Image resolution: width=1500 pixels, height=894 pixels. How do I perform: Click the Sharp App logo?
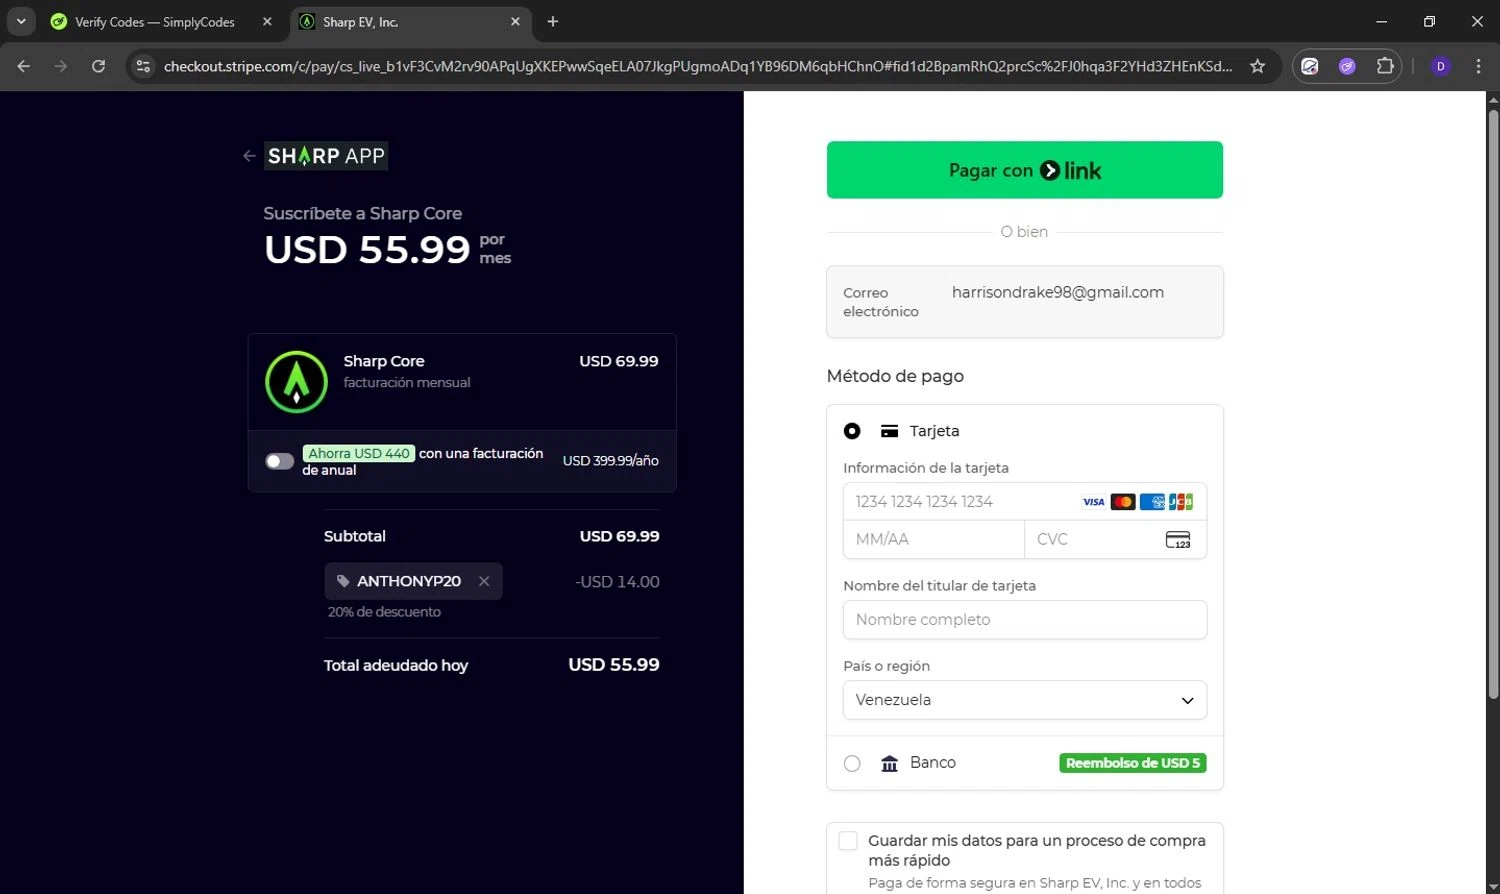(x=326, y=156)
